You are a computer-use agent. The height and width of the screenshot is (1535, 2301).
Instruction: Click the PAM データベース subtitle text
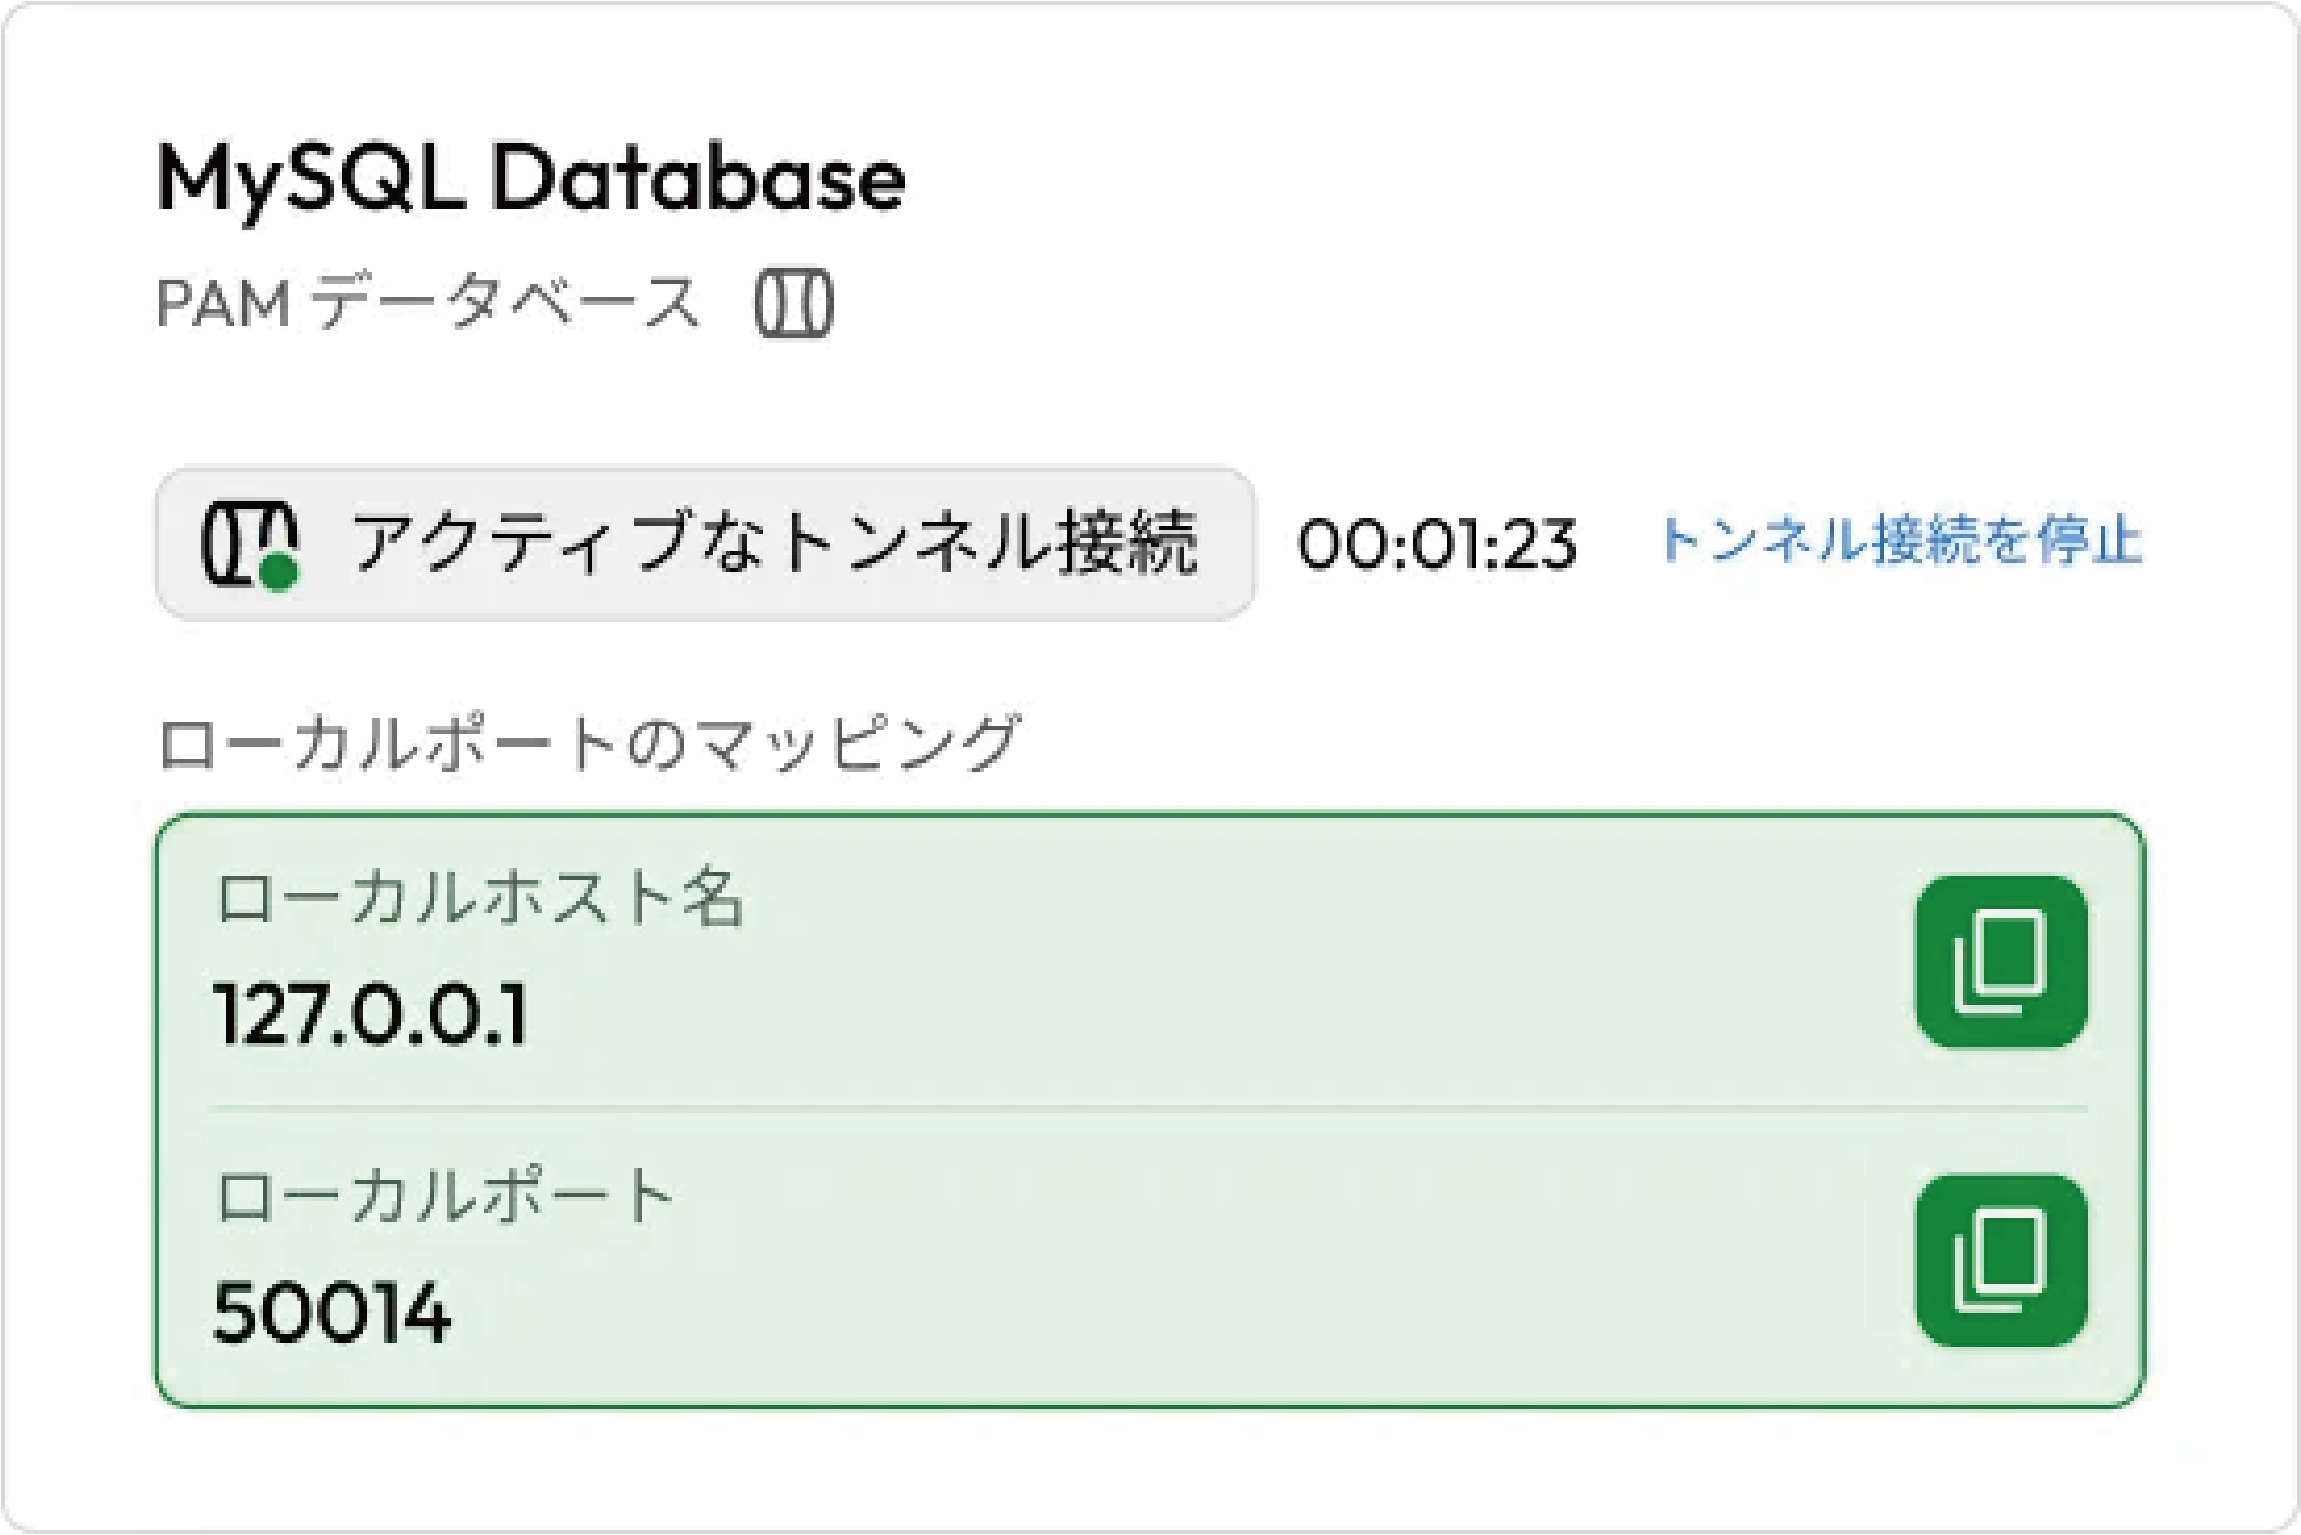428,303
